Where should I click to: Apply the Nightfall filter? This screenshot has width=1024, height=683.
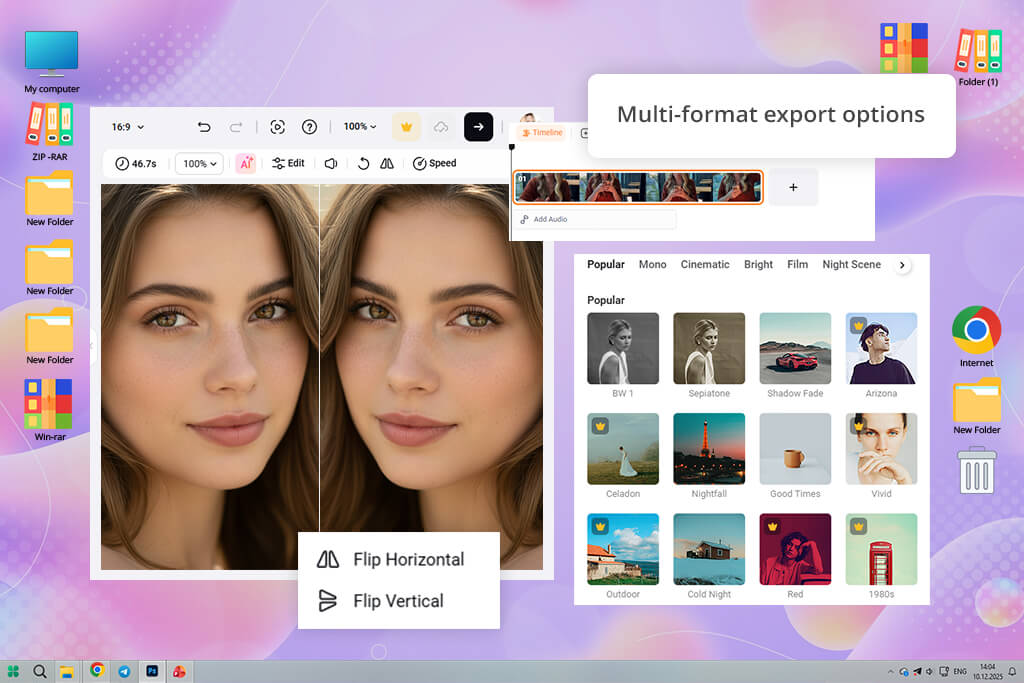click(x=709, y=449)
